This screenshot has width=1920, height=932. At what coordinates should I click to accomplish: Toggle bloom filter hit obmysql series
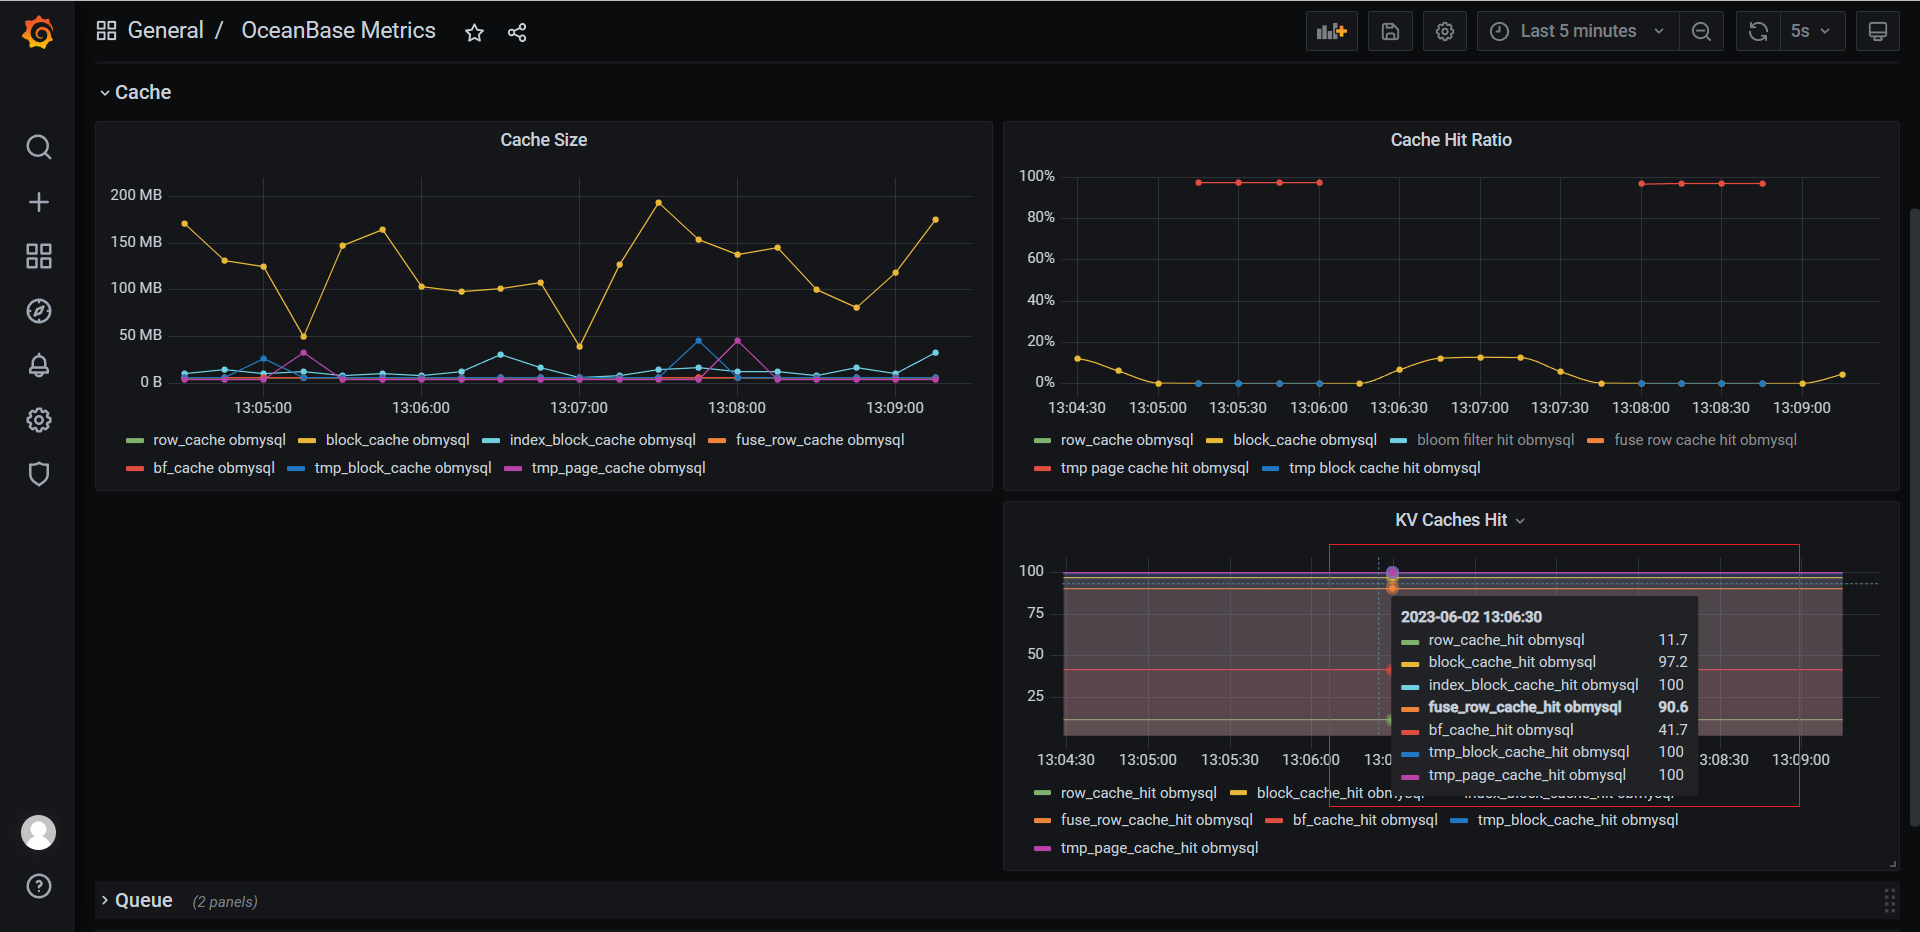tap(1493, 439)
